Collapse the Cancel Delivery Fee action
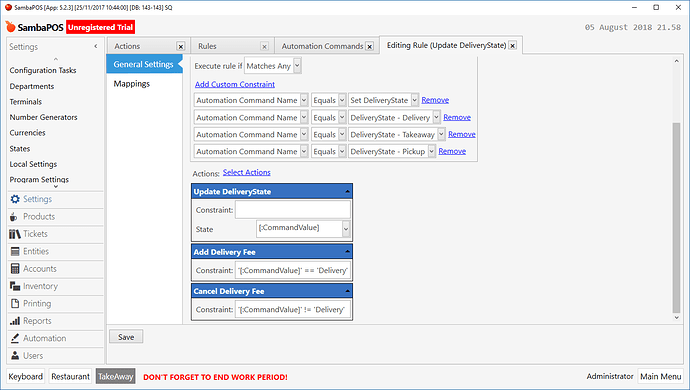Screen dimensions: 690x390 (347, 291)
